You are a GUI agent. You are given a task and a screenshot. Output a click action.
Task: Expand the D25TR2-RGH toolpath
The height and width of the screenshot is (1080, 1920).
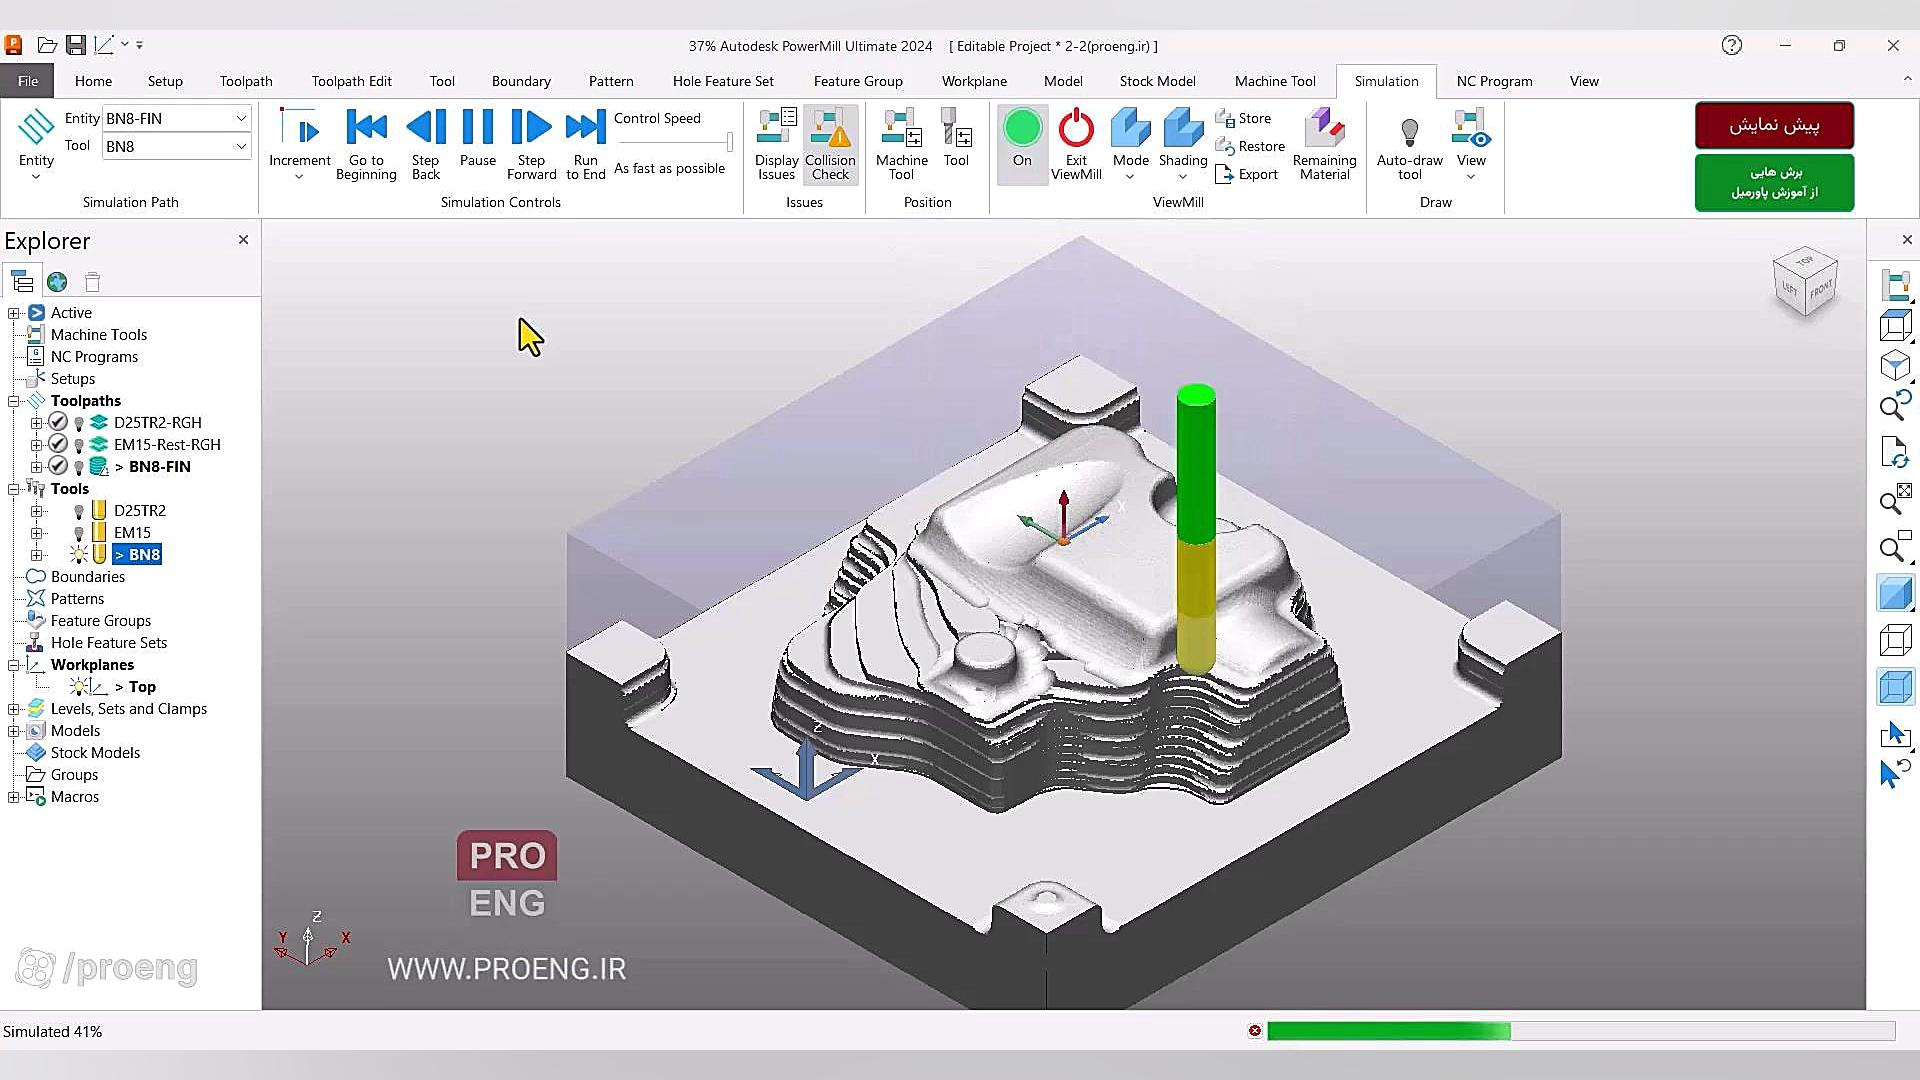36,423
